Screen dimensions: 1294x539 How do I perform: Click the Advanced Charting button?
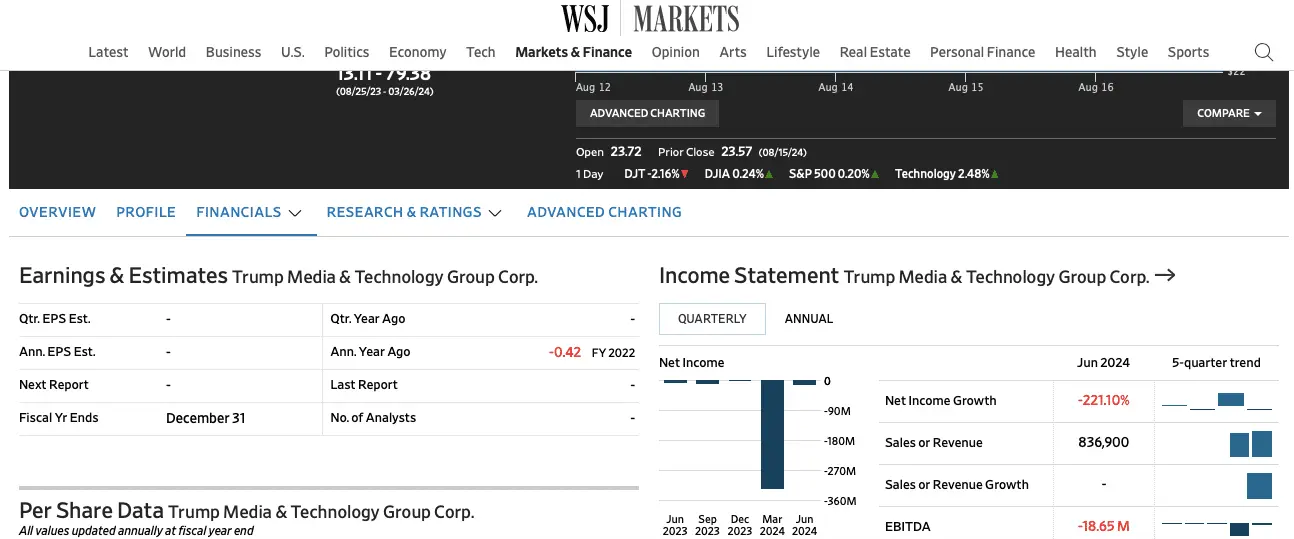coord(647,113)
